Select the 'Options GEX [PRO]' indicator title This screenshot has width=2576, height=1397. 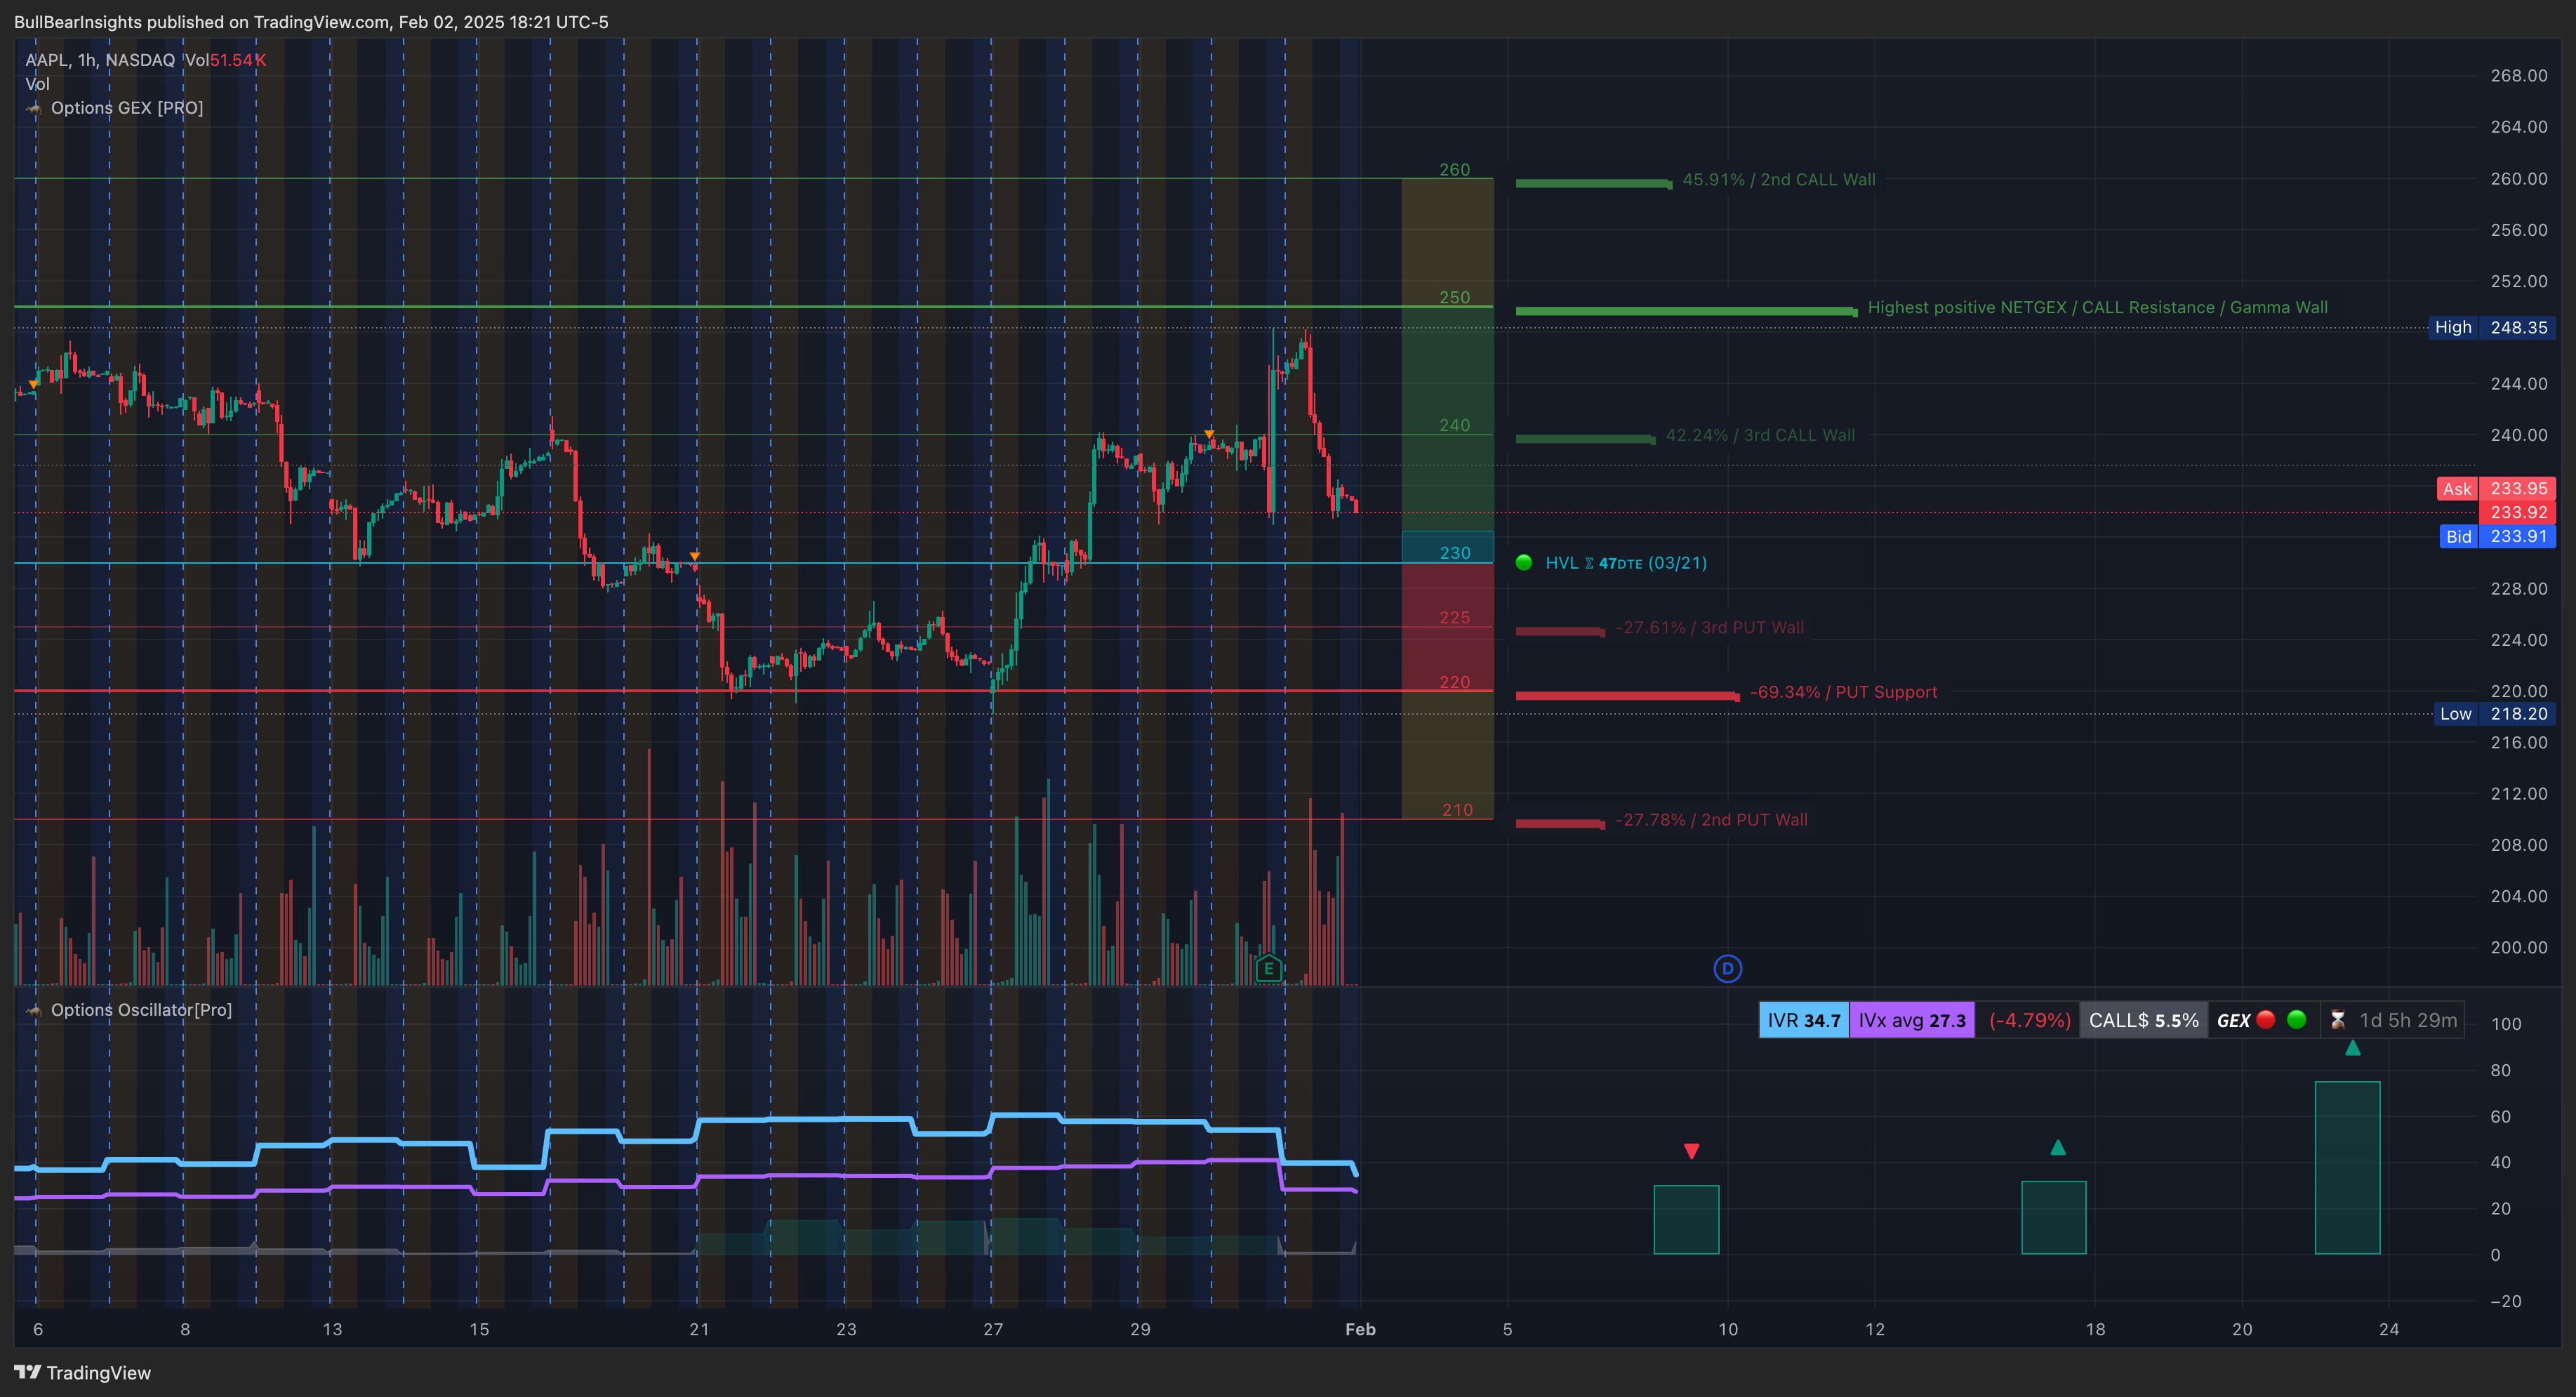point(127,108)
